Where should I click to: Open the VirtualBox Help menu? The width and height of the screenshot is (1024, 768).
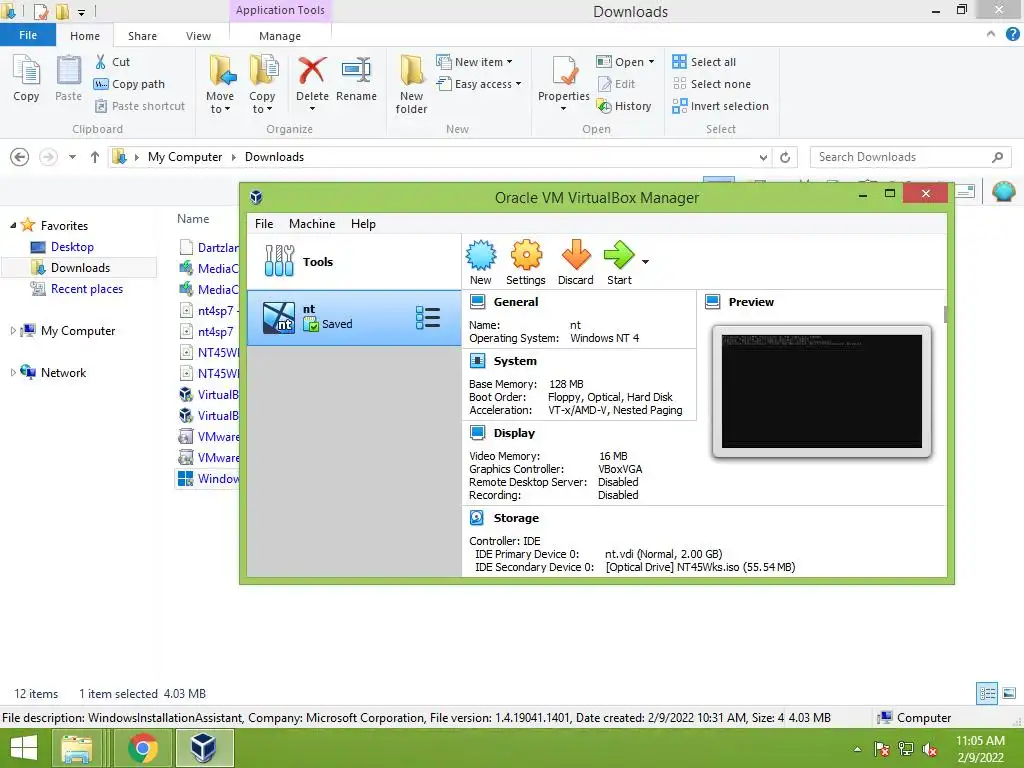363,224
